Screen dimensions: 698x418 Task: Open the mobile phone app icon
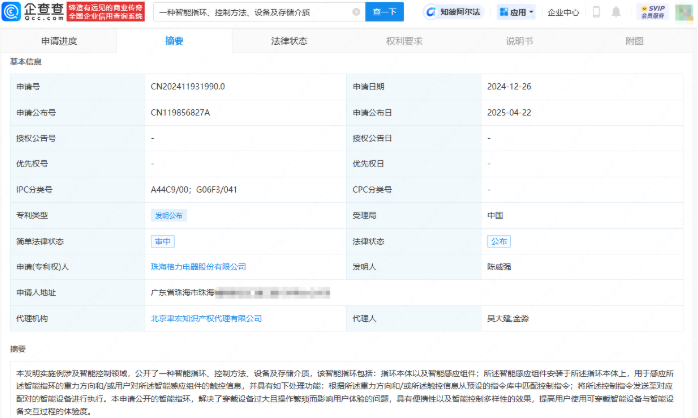597,12
